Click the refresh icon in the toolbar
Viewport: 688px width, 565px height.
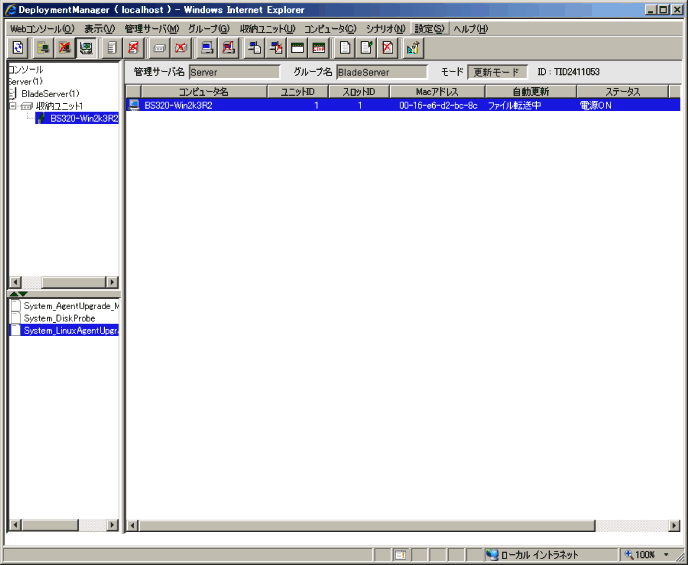pos(18,48)
